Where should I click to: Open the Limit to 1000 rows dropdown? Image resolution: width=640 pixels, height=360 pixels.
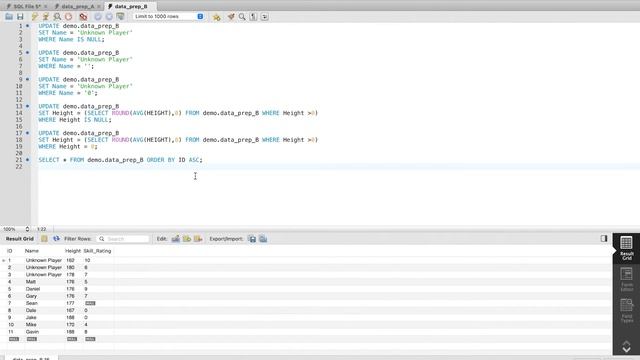(168, 16)
